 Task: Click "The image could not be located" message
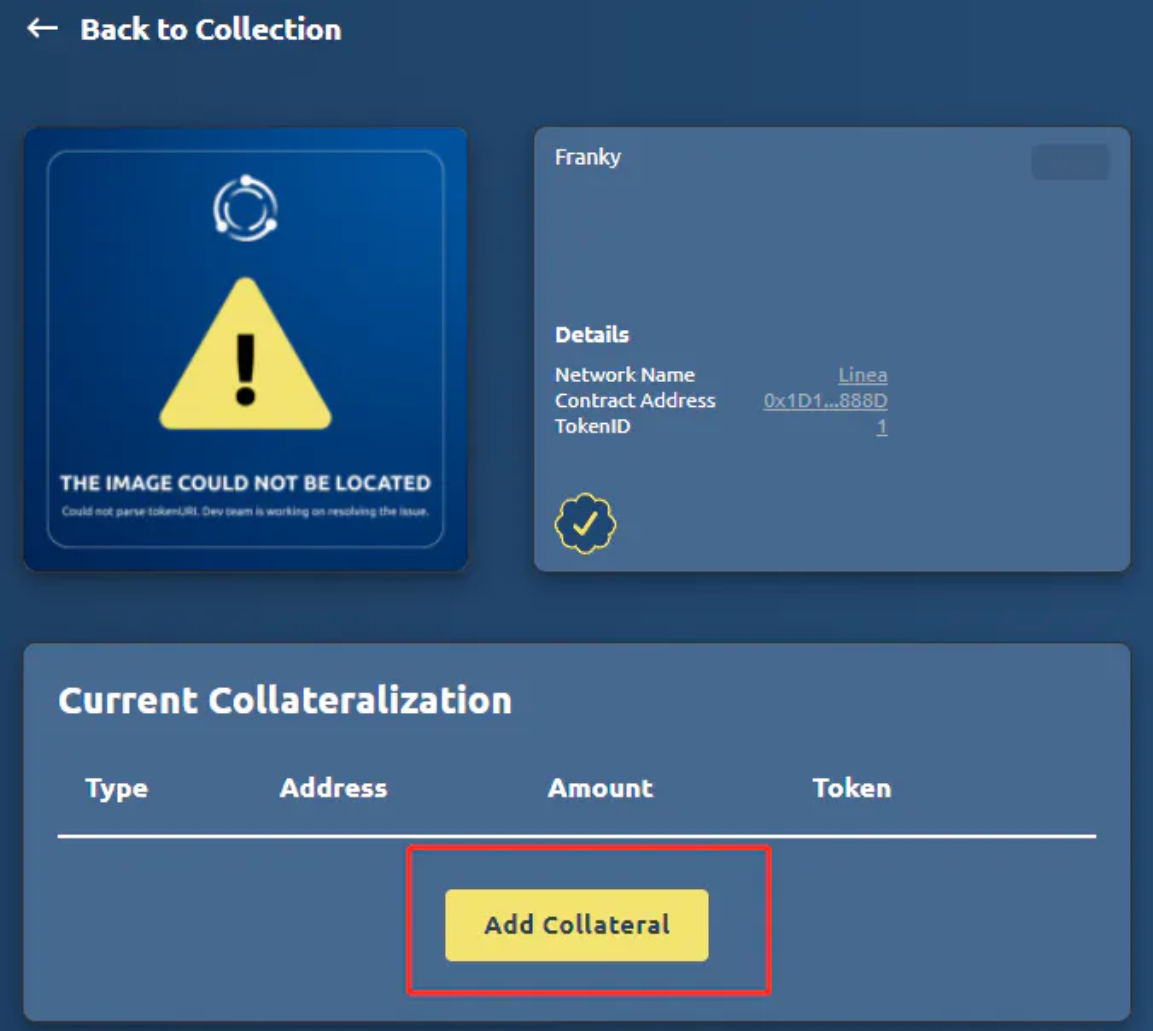245,483
